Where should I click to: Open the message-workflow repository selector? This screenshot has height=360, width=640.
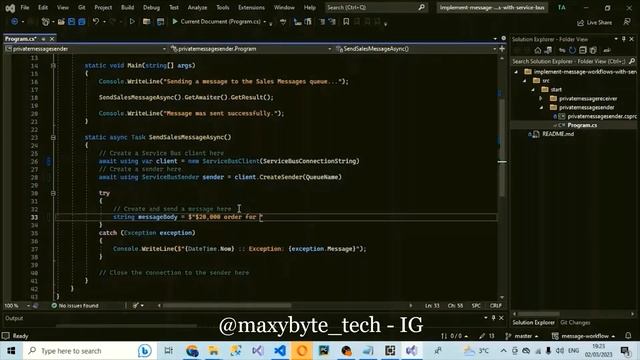click(584, 336)
